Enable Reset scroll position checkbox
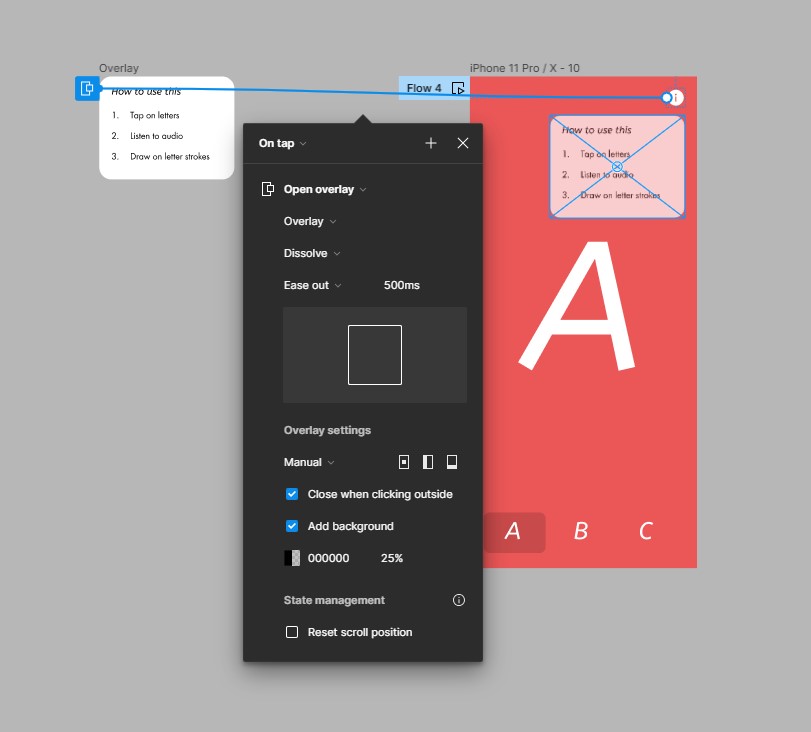 (292, 632)
